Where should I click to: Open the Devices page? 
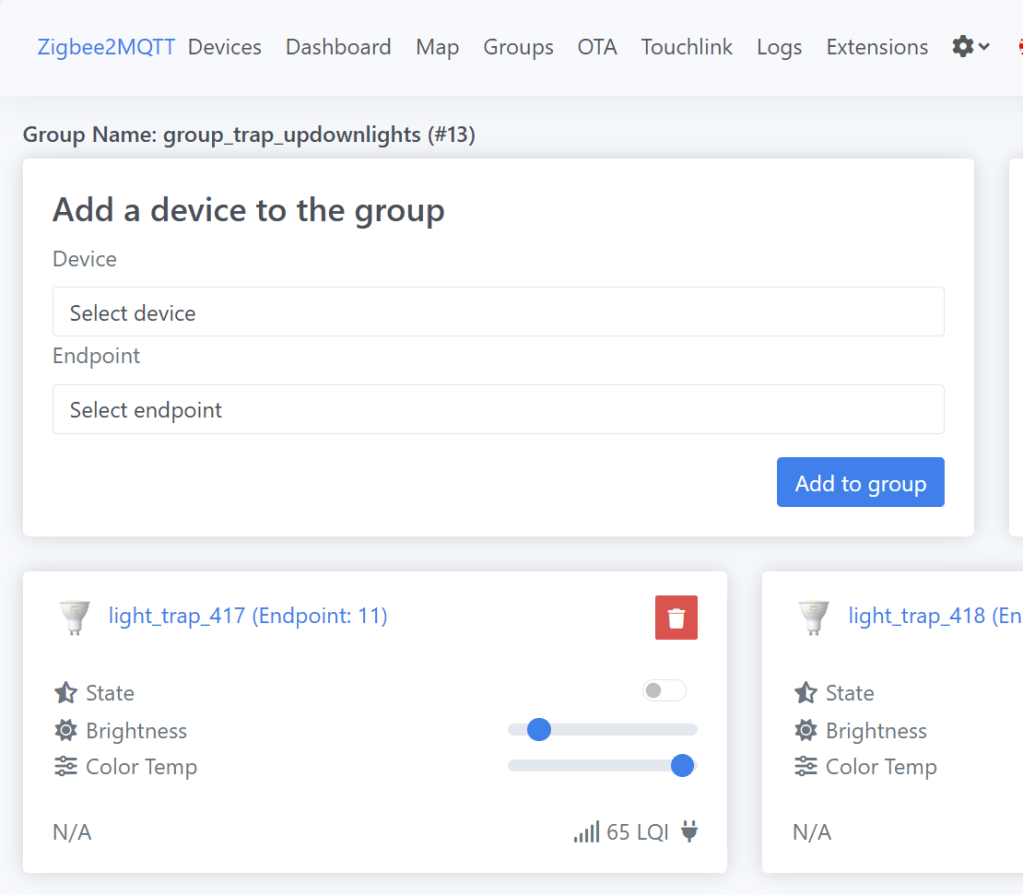tap(224, 47)
